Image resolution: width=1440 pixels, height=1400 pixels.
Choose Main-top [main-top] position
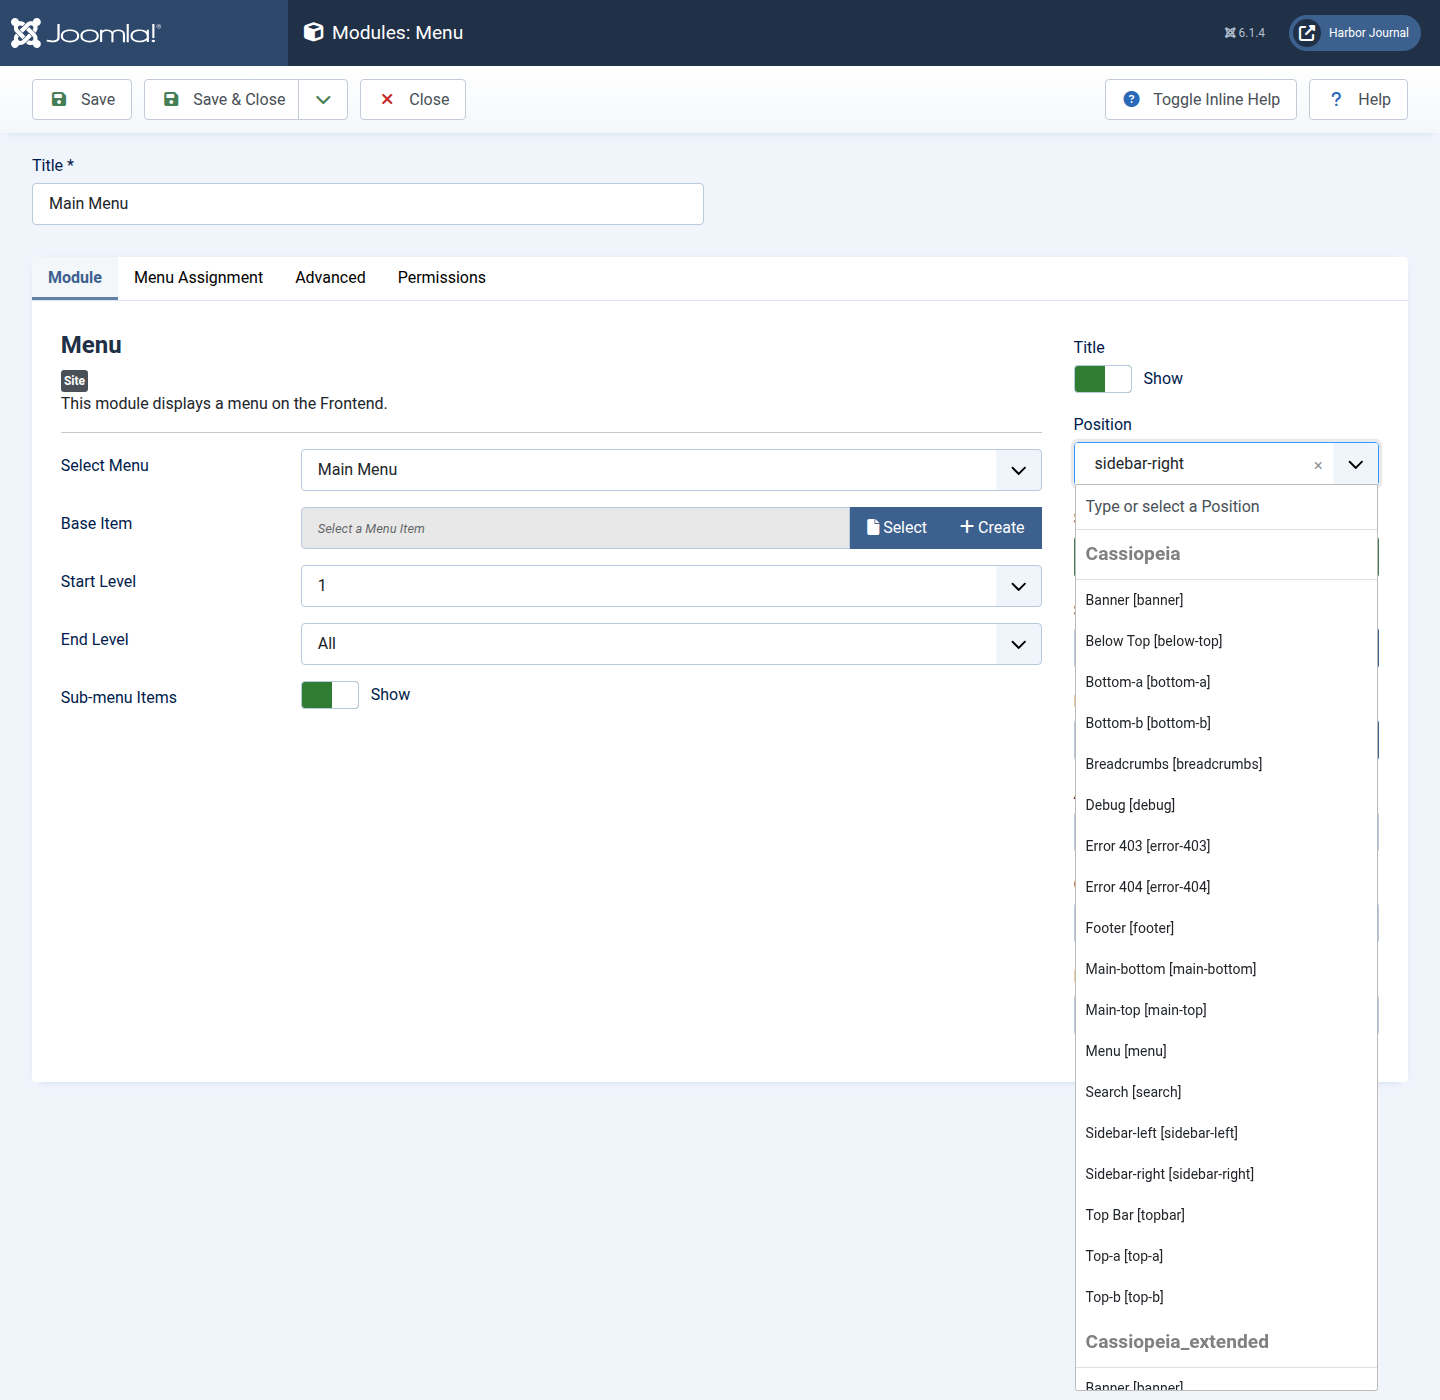click(x=1226, y=1010)
